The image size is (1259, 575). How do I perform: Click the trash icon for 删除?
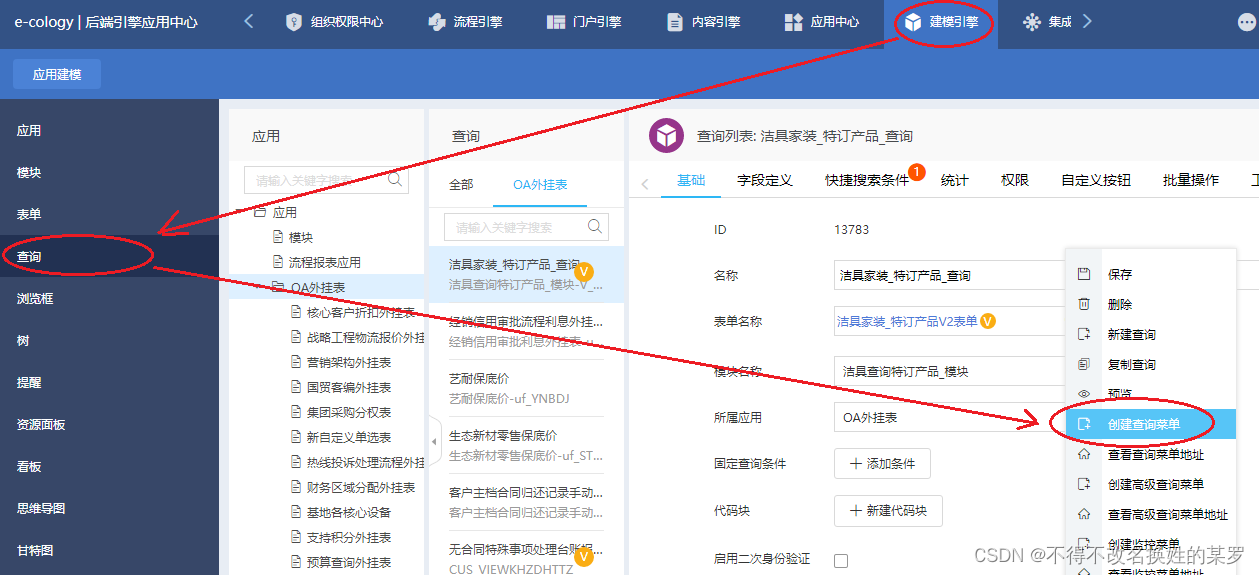click(x=1084, y=304)
